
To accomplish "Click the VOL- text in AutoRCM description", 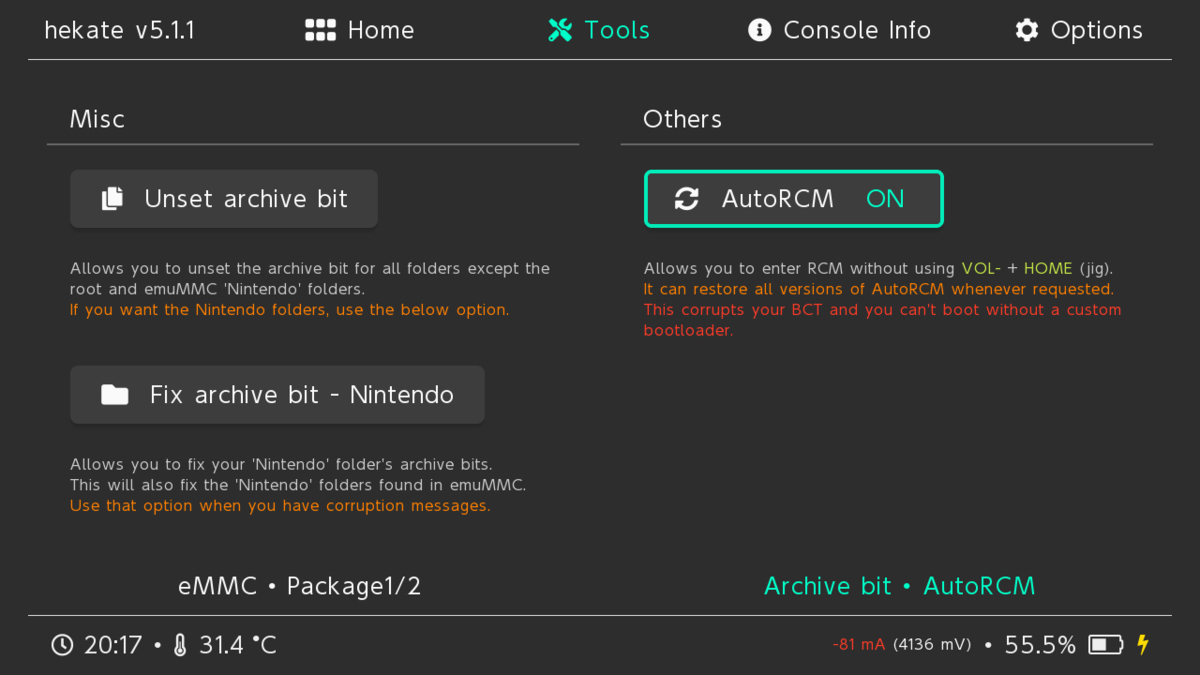I will click(981, 269).
